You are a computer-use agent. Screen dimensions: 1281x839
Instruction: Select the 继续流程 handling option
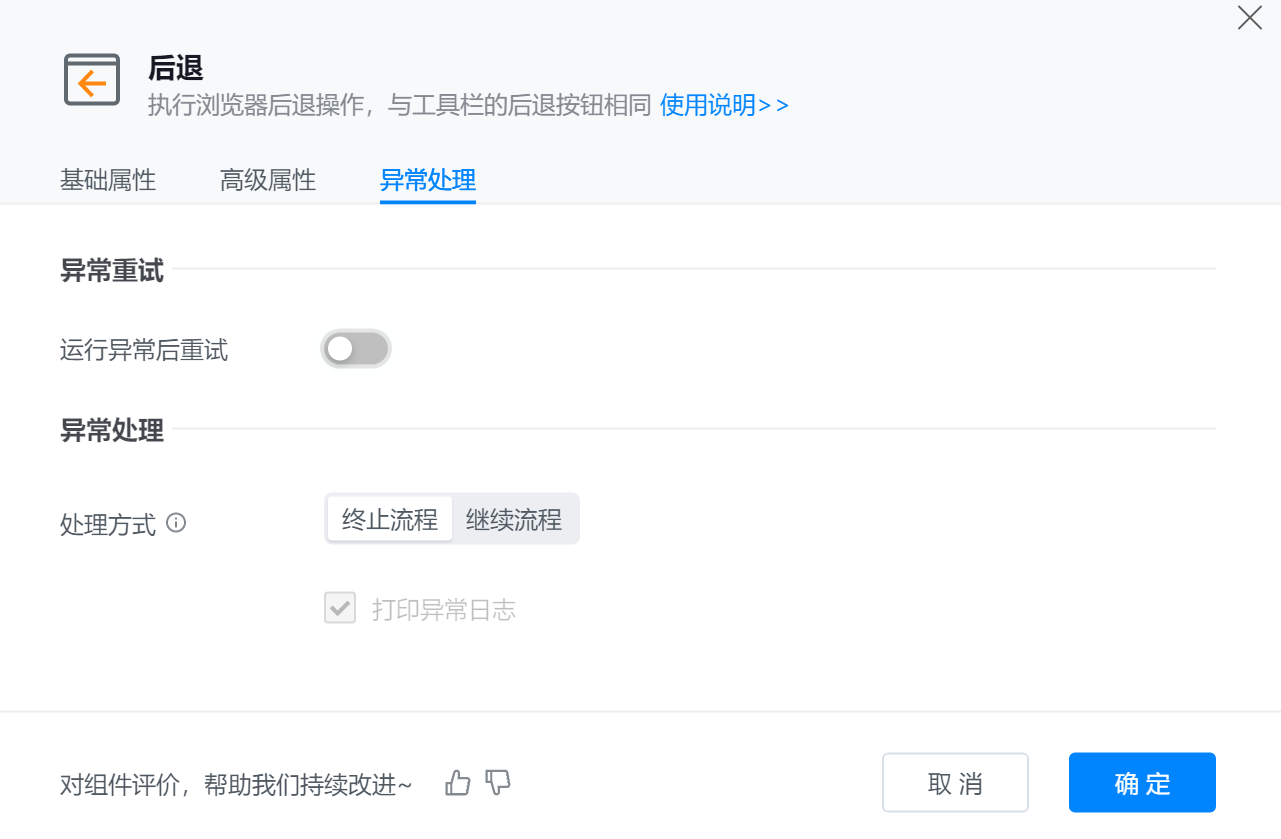514,520
